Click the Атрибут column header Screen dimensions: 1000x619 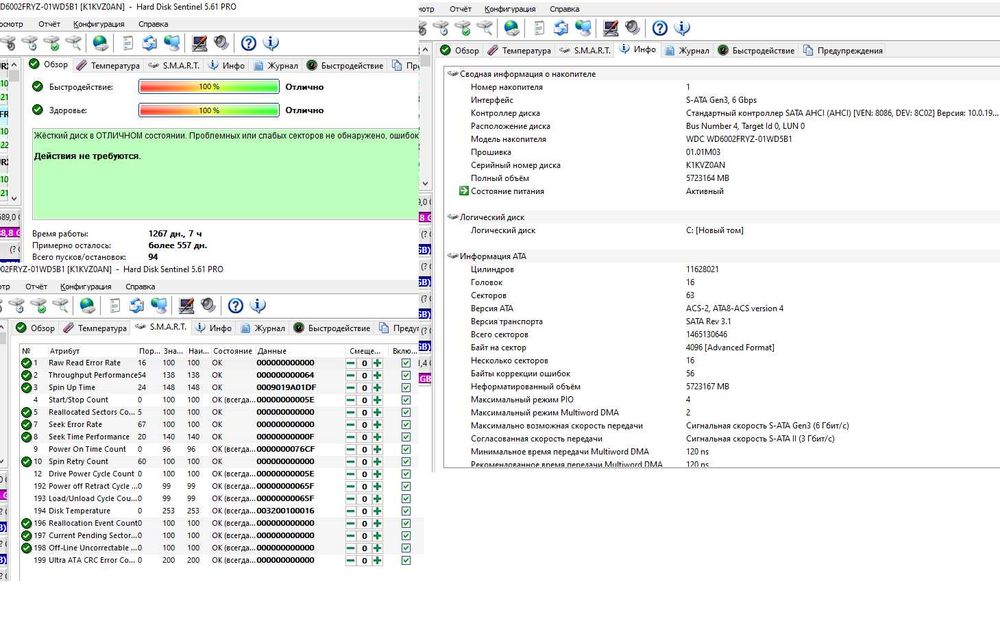point(92,351)
